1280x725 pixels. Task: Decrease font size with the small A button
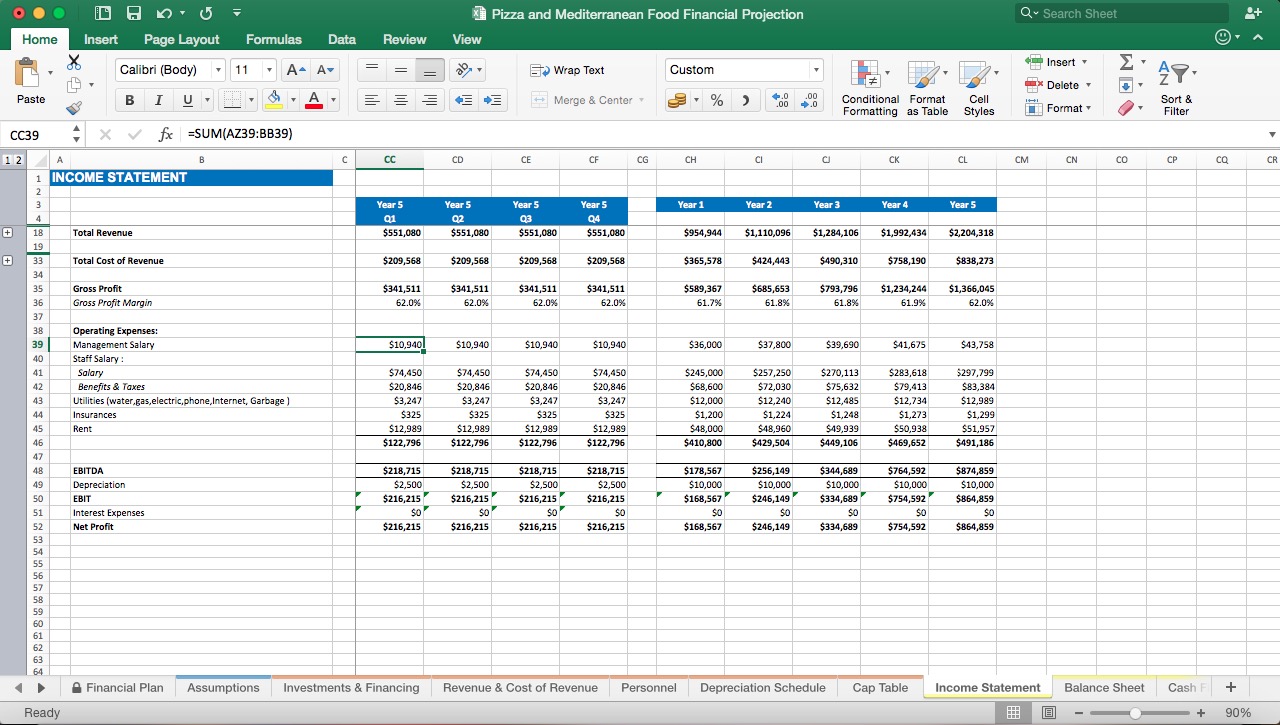(x=326, y=70)
